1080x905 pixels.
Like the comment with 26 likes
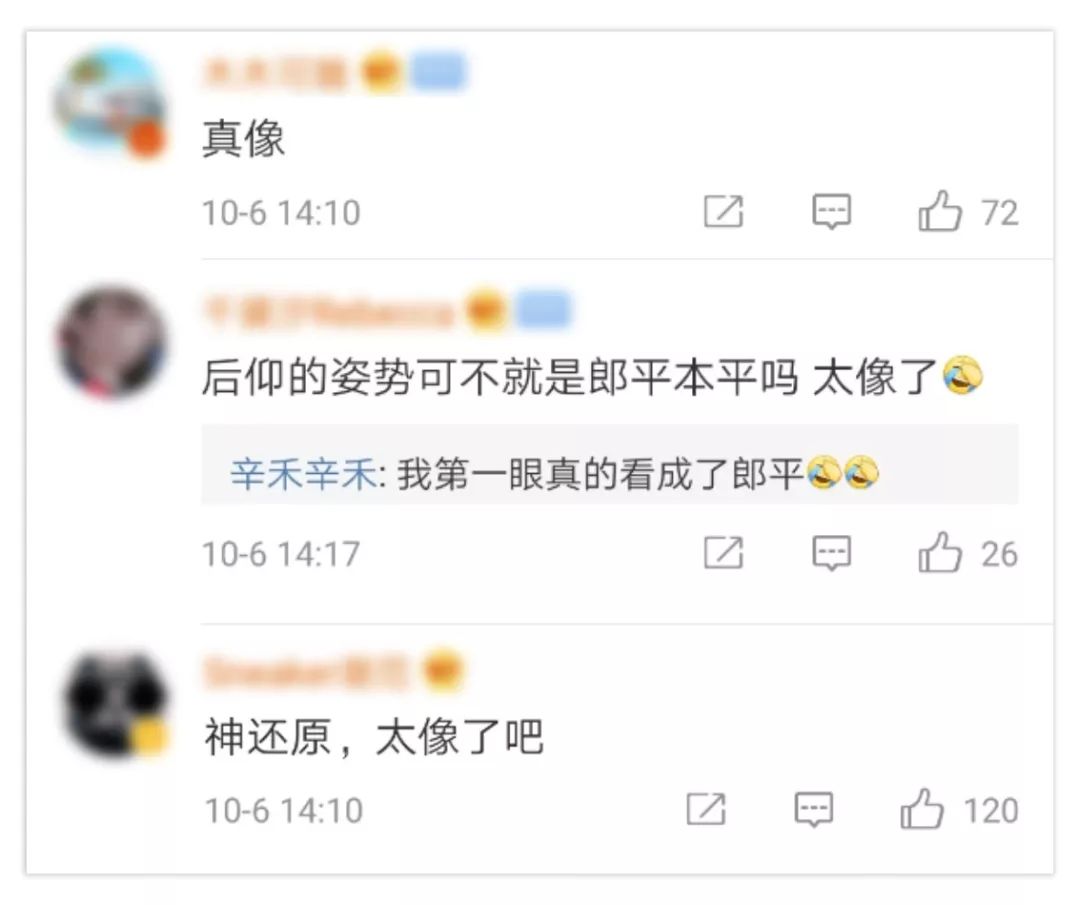[x=939, y=552]
